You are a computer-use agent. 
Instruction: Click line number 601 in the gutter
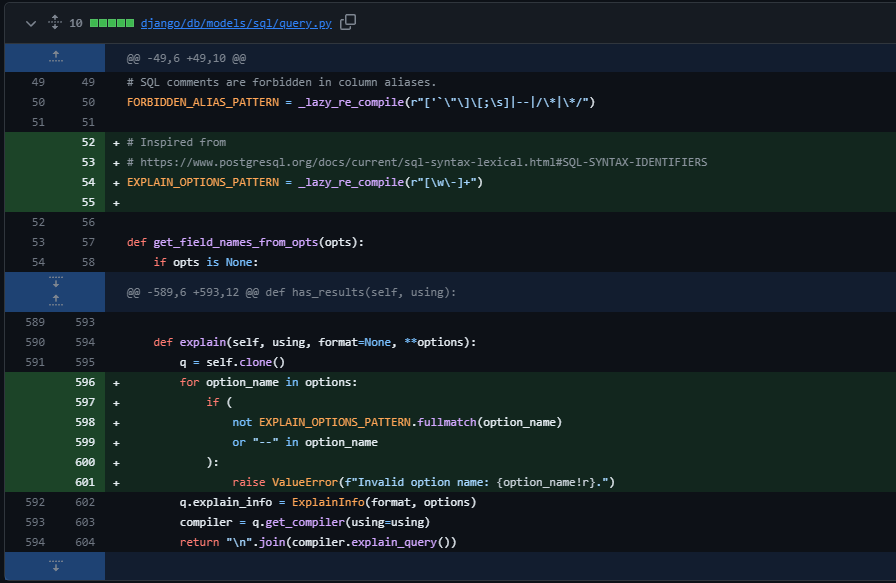[x=84, y=481]
